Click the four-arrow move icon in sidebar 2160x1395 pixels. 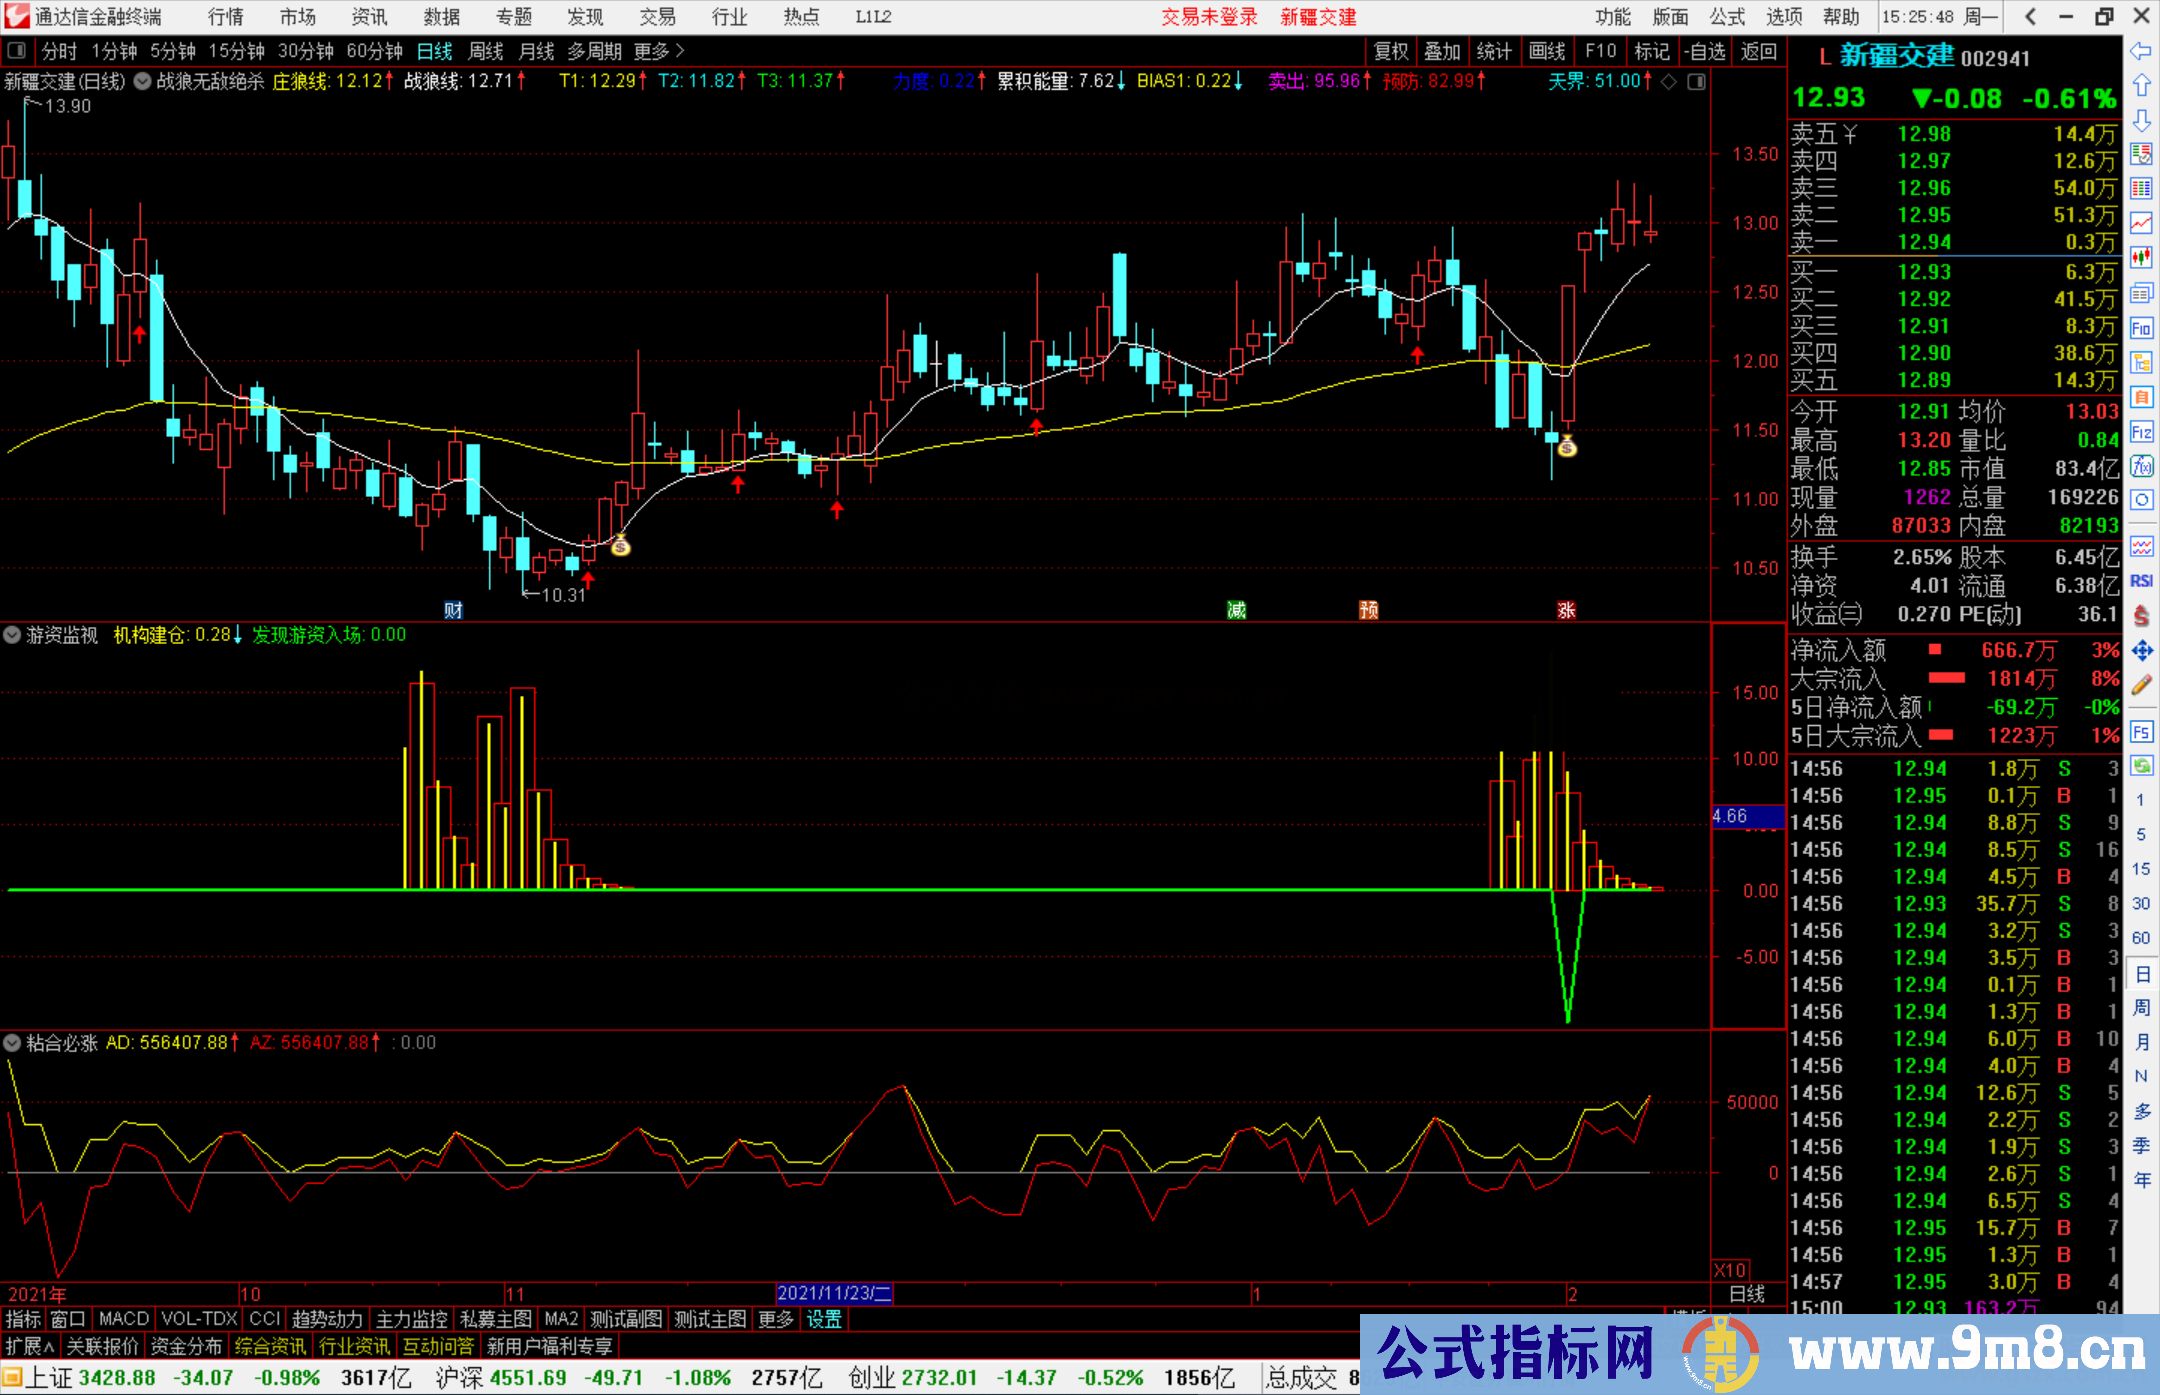[2141, 651]
